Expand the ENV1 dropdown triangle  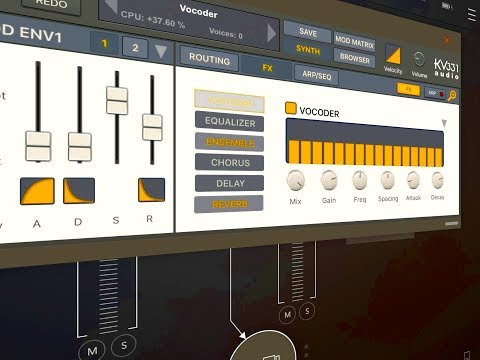[161, 51]
